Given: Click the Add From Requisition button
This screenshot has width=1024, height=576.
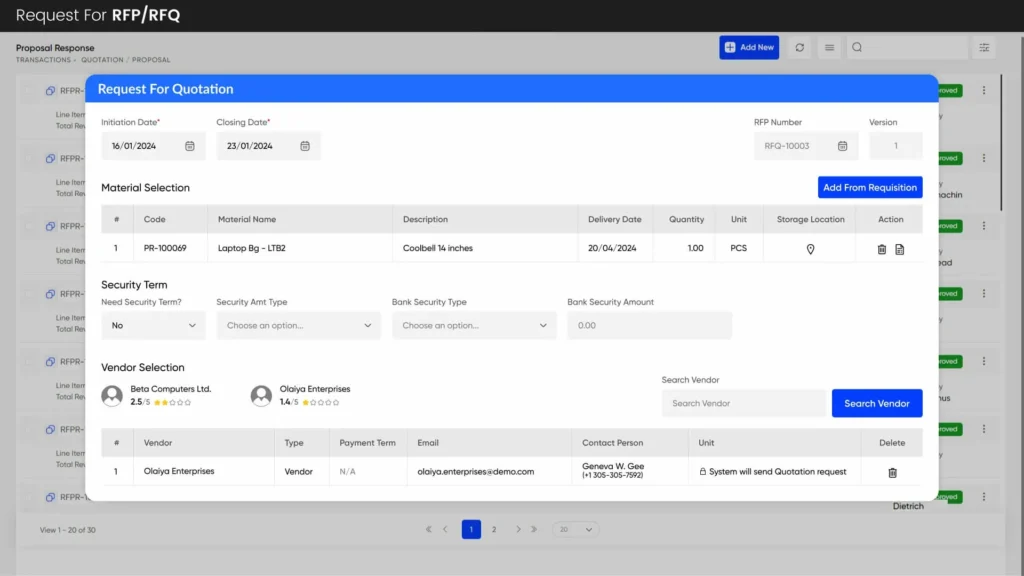Looking at the screenshot, I should point(869,188).
